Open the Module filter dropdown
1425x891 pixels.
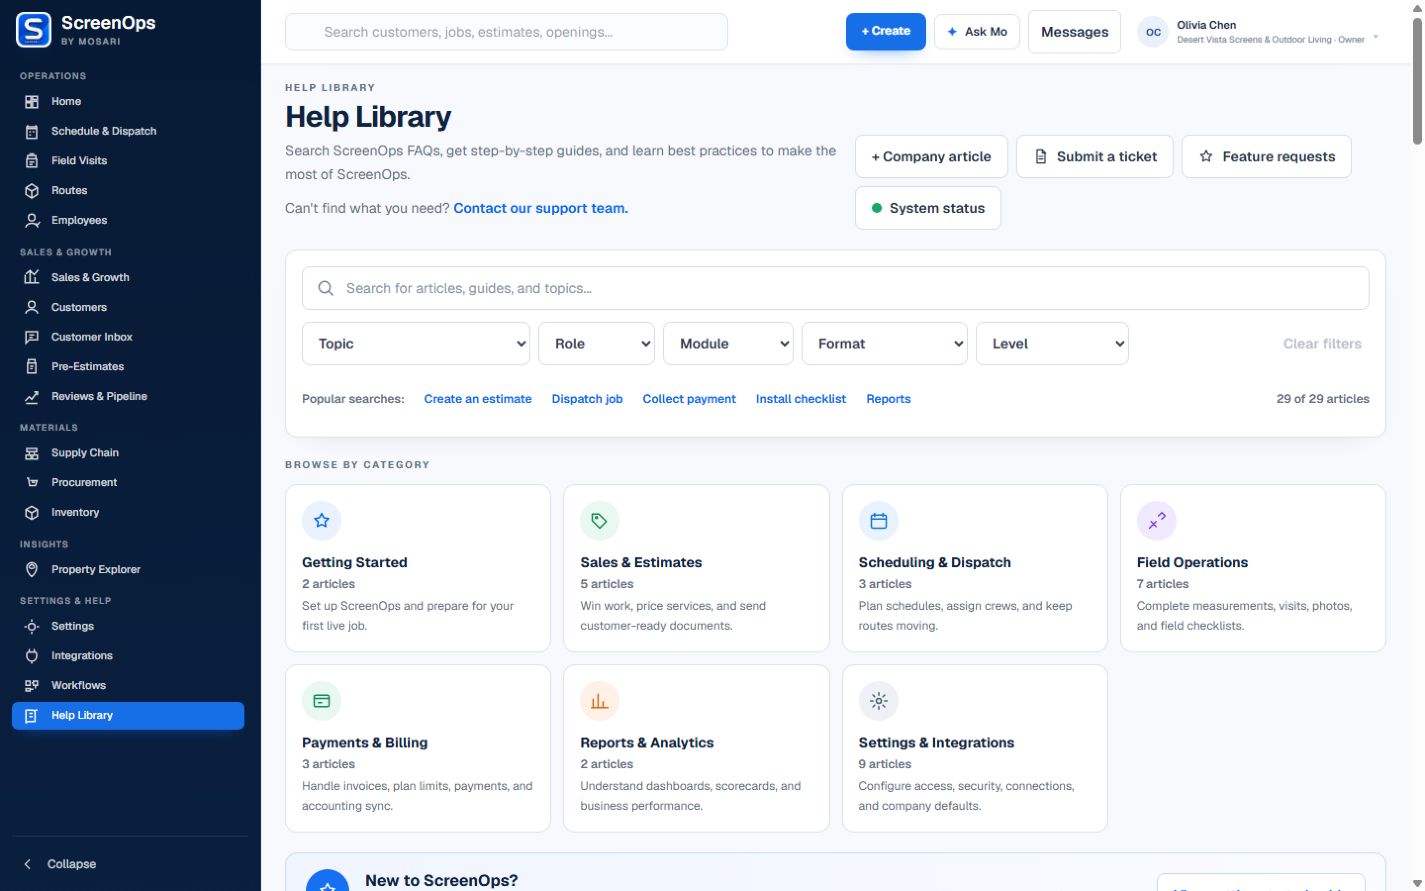point(728,344)
